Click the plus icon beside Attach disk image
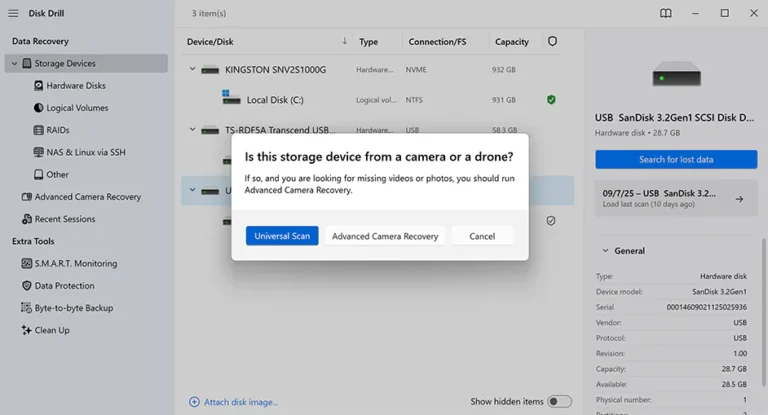This screenshot has height=415, width=768. point(194,402)
